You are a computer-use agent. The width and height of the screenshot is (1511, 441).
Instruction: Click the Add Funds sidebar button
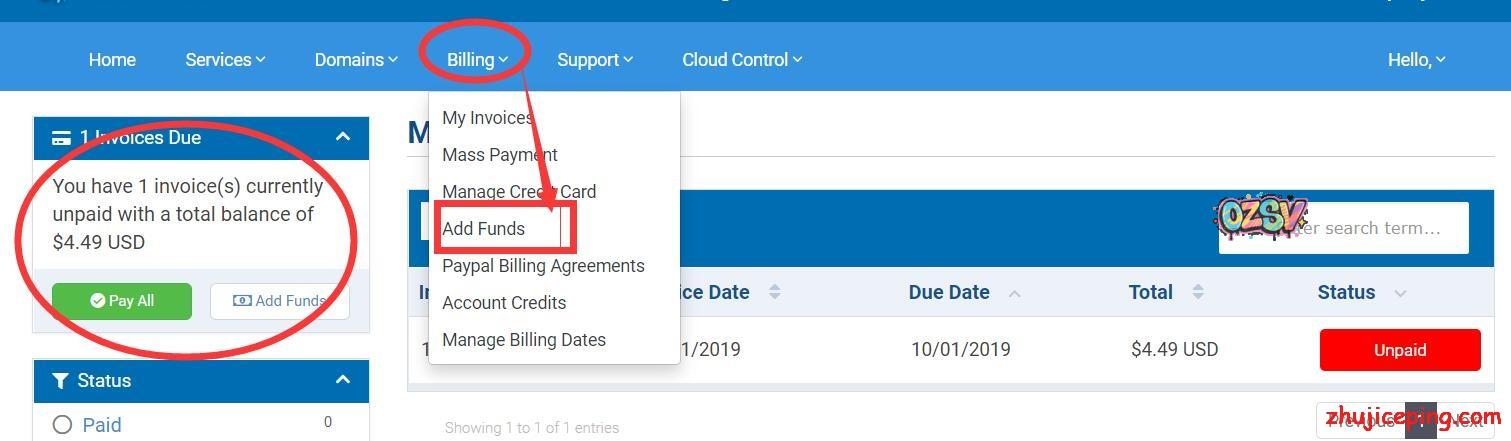[279, 301]
